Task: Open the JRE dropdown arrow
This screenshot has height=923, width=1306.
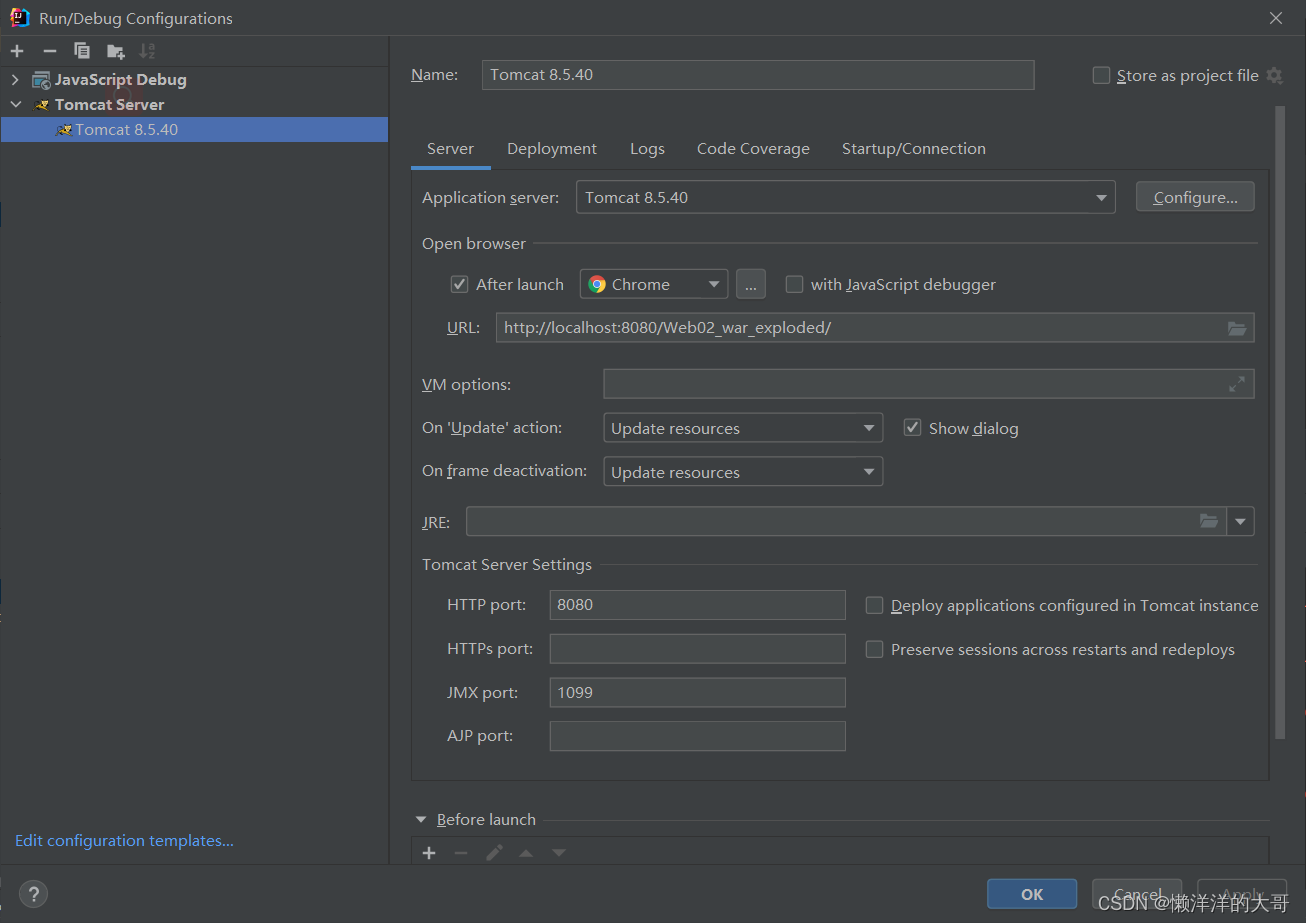Action: coord(1241,521)
